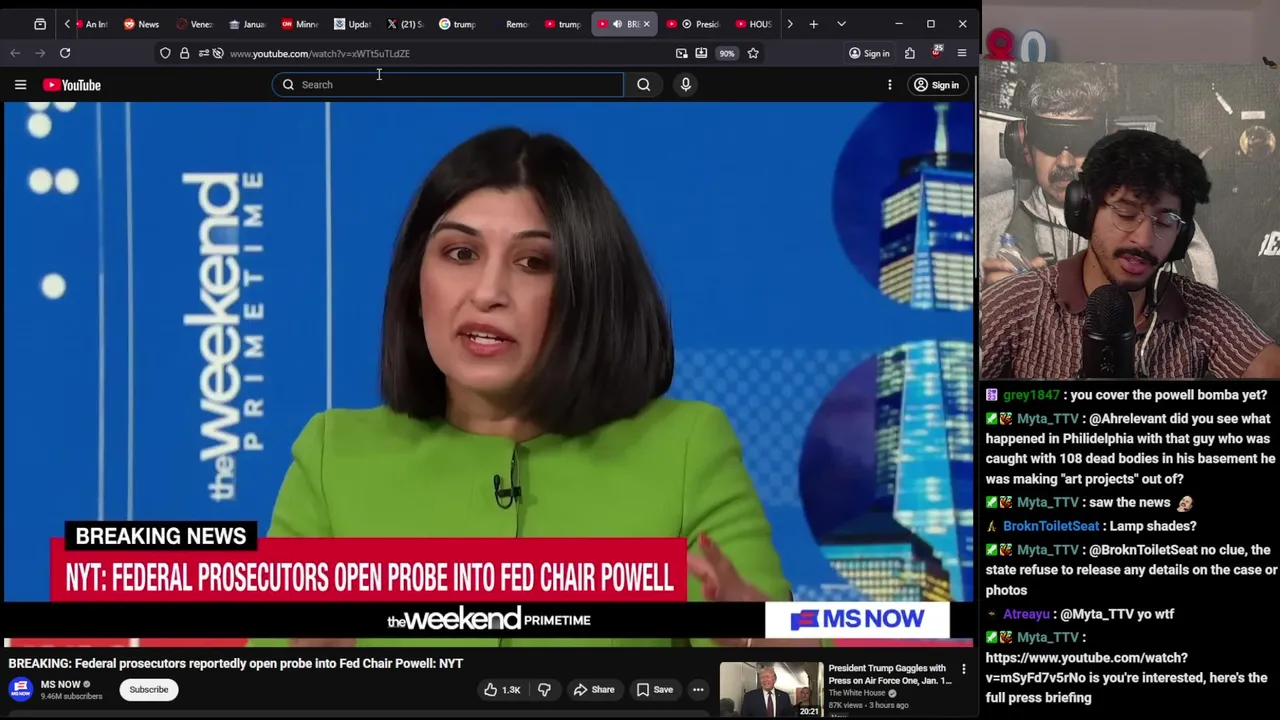
Task: Switch to the Google trump tab
Action: click(457, 24)
